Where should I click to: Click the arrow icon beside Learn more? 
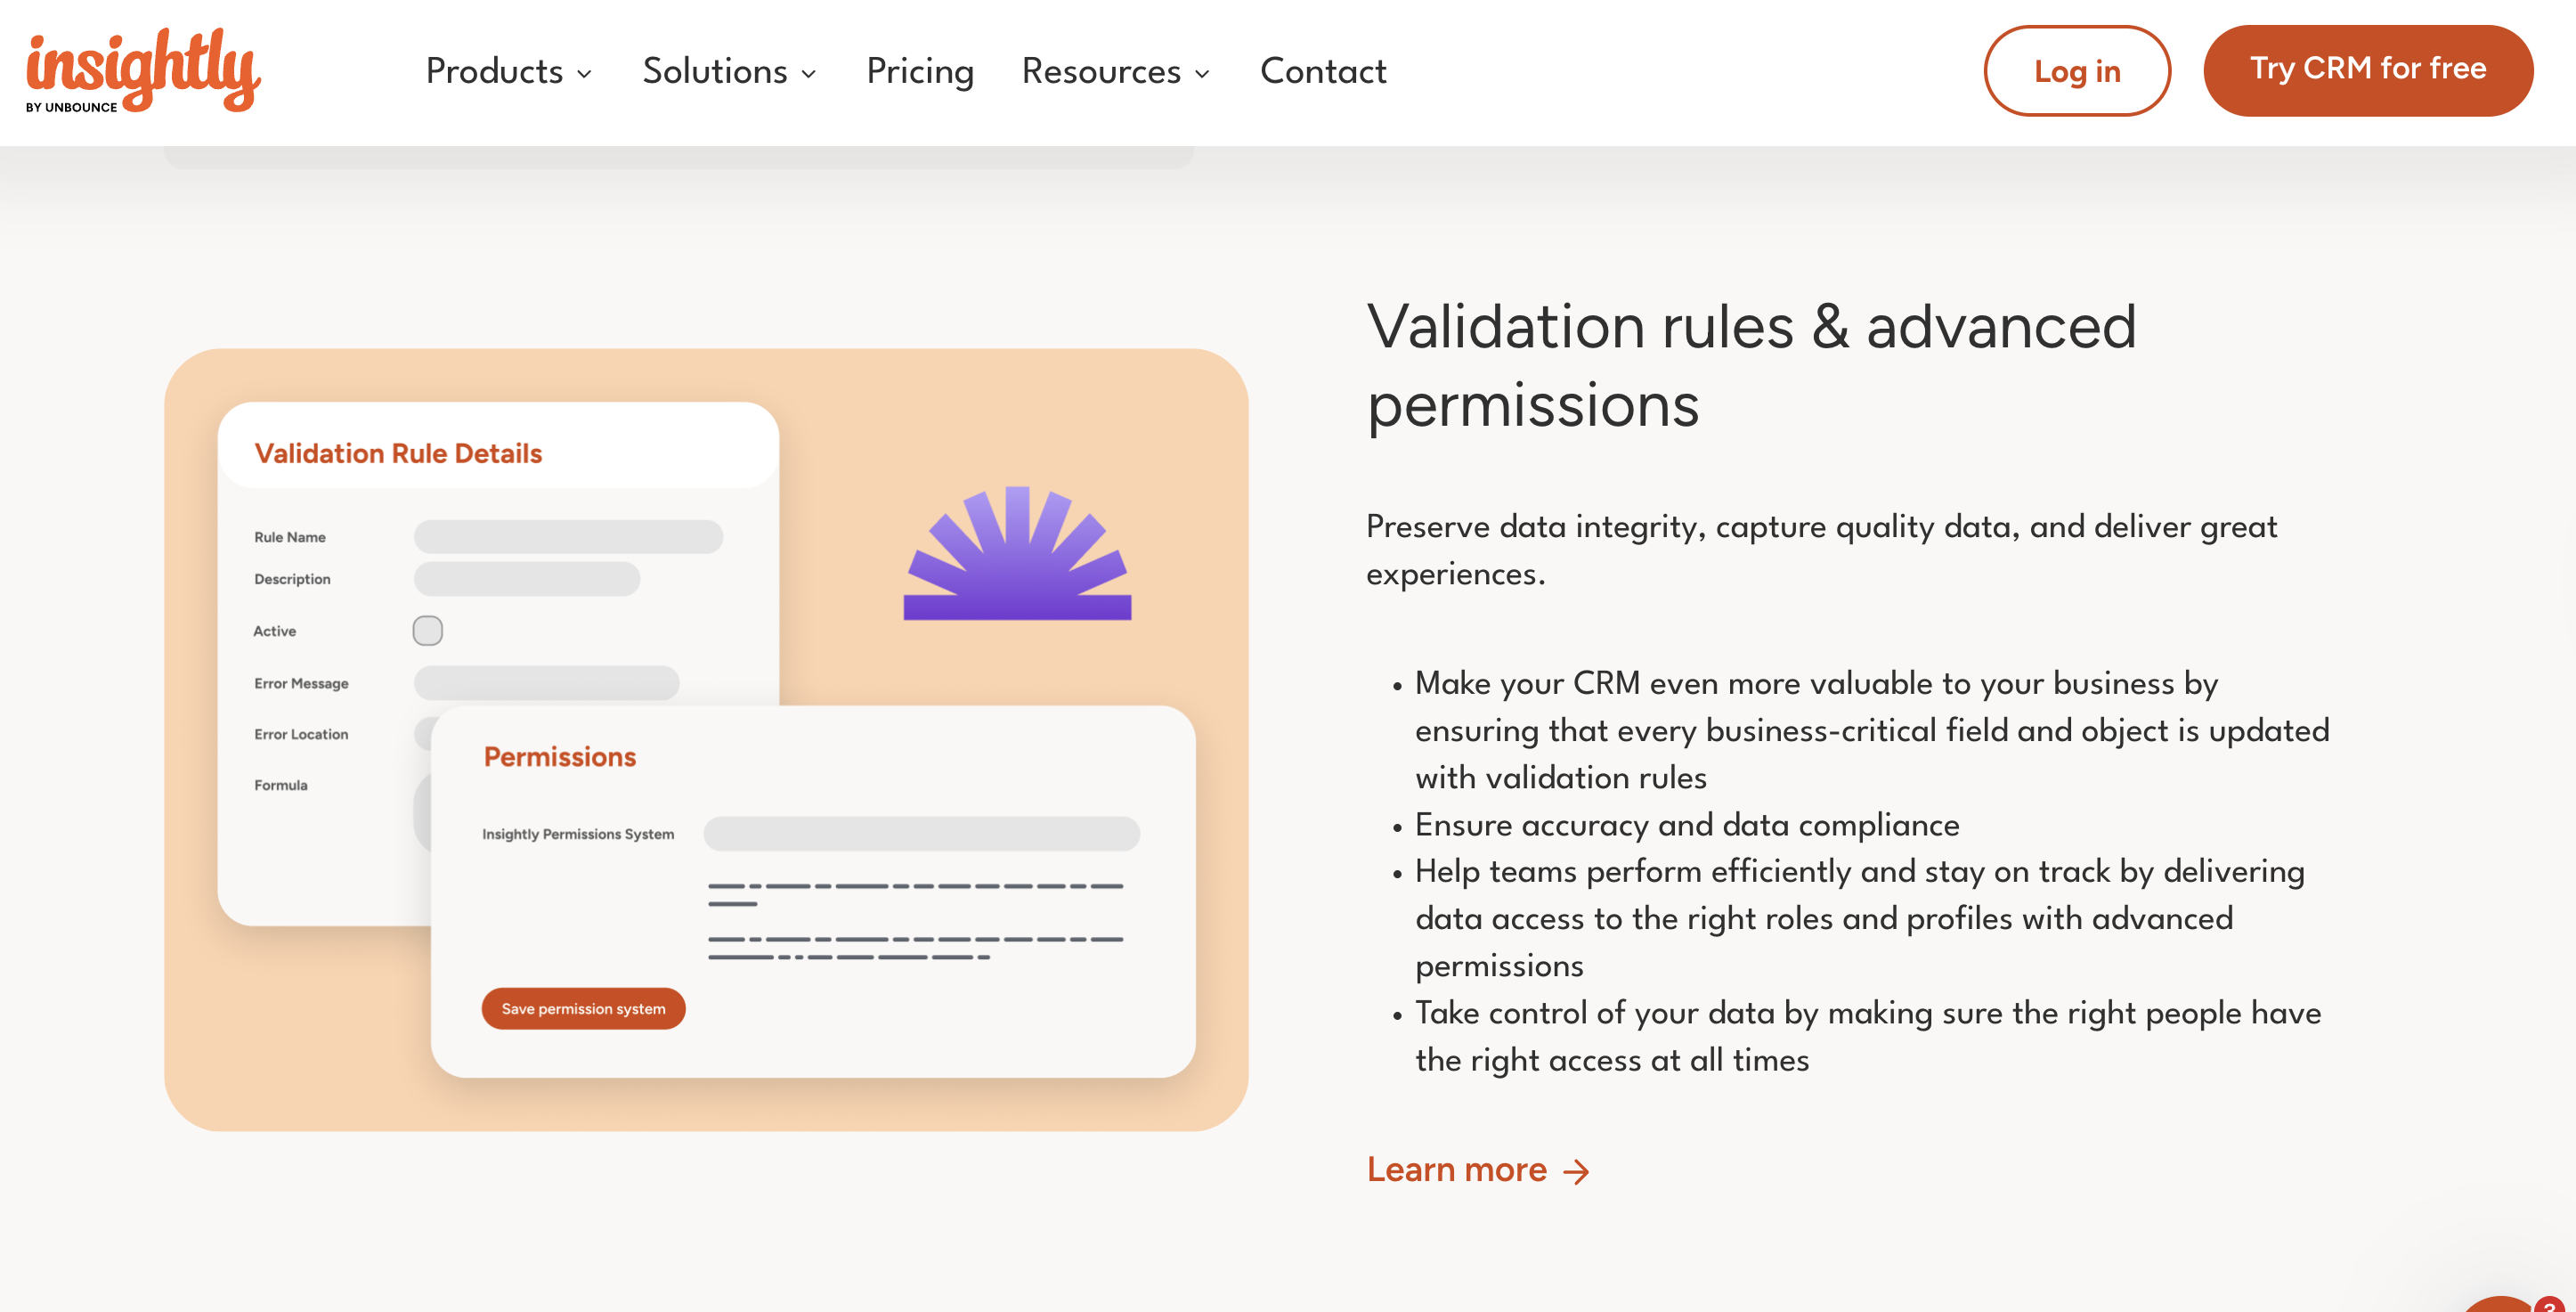pyautogui.click(x=1577, y=1170)
